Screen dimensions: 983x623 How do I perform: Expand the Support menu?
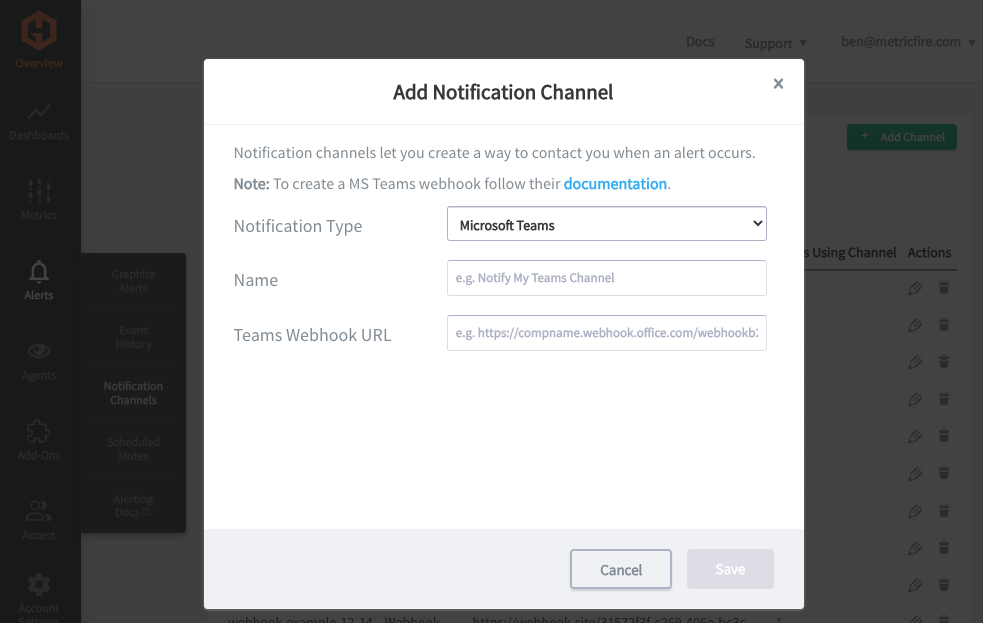[x=775, y=43]
